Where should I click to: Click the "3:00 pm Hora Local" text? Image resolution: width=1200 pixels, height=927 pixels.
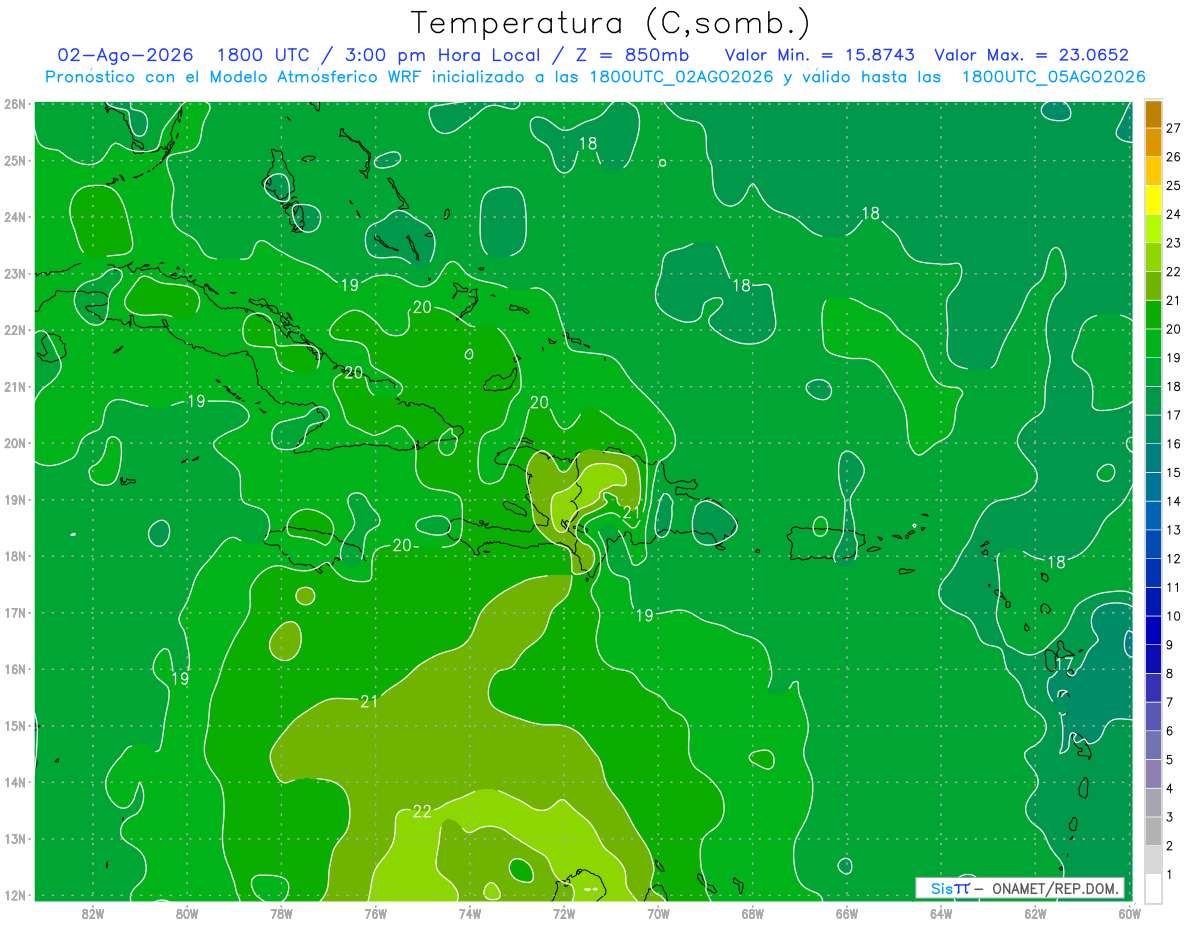[441, 56]
